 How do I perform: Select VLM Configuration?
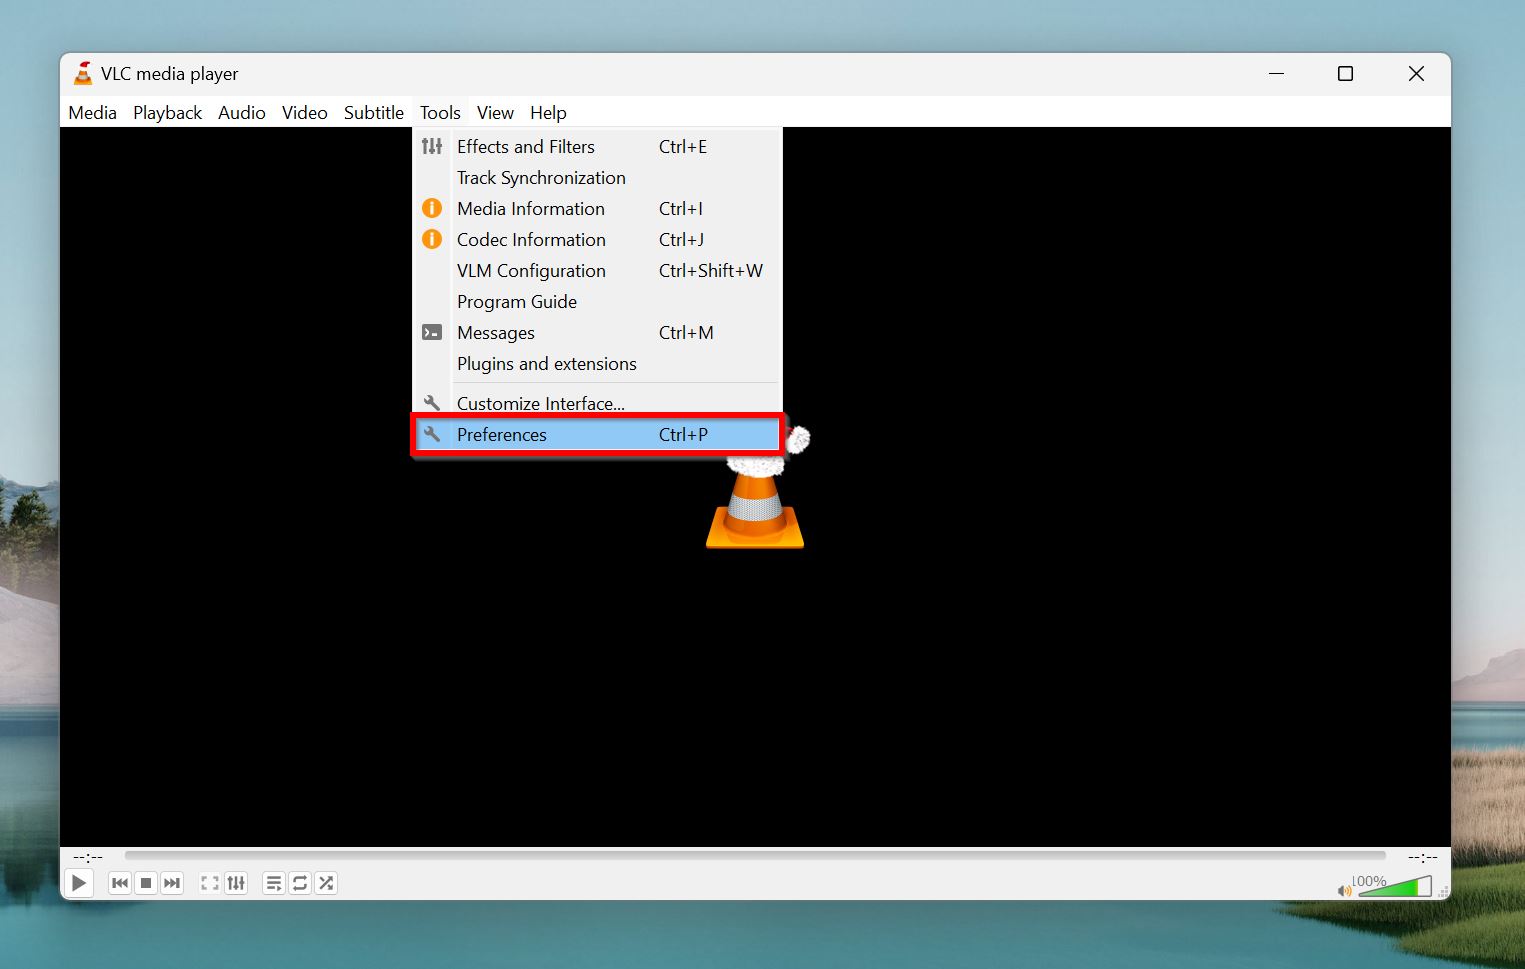click(x=597, y=271)
